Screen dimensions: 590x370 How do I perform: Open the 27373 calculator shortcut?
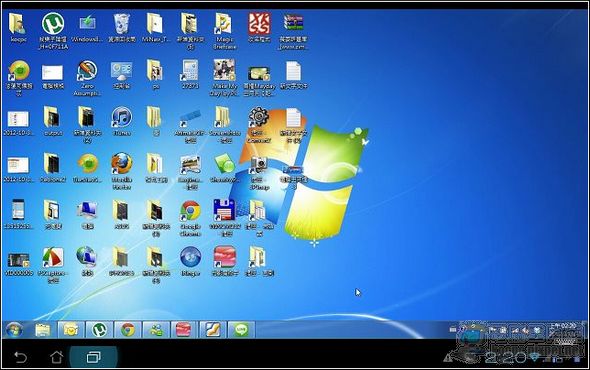point(190,71)
